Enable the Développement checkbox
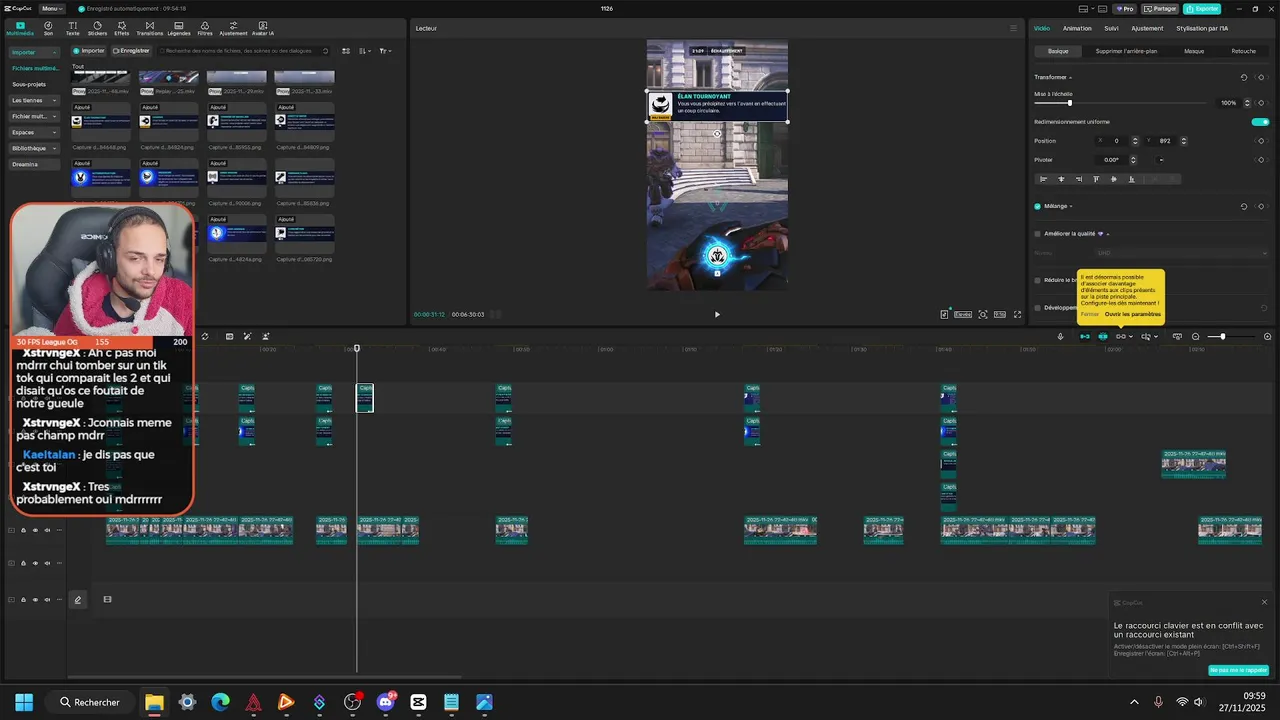Image resolution: width=1280 pixels, height=720 pixels. click(x=1037, y=308)
